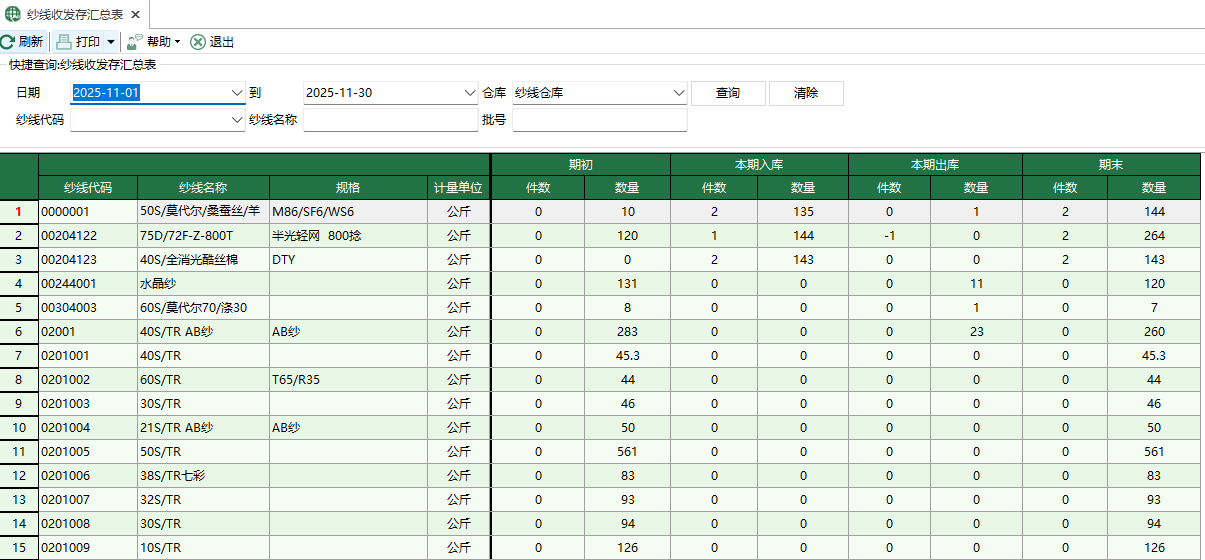The height and width of the screenshot is (560, 1205).
Task: Click the batch number (批号) input field
Action: coord(599,120)
